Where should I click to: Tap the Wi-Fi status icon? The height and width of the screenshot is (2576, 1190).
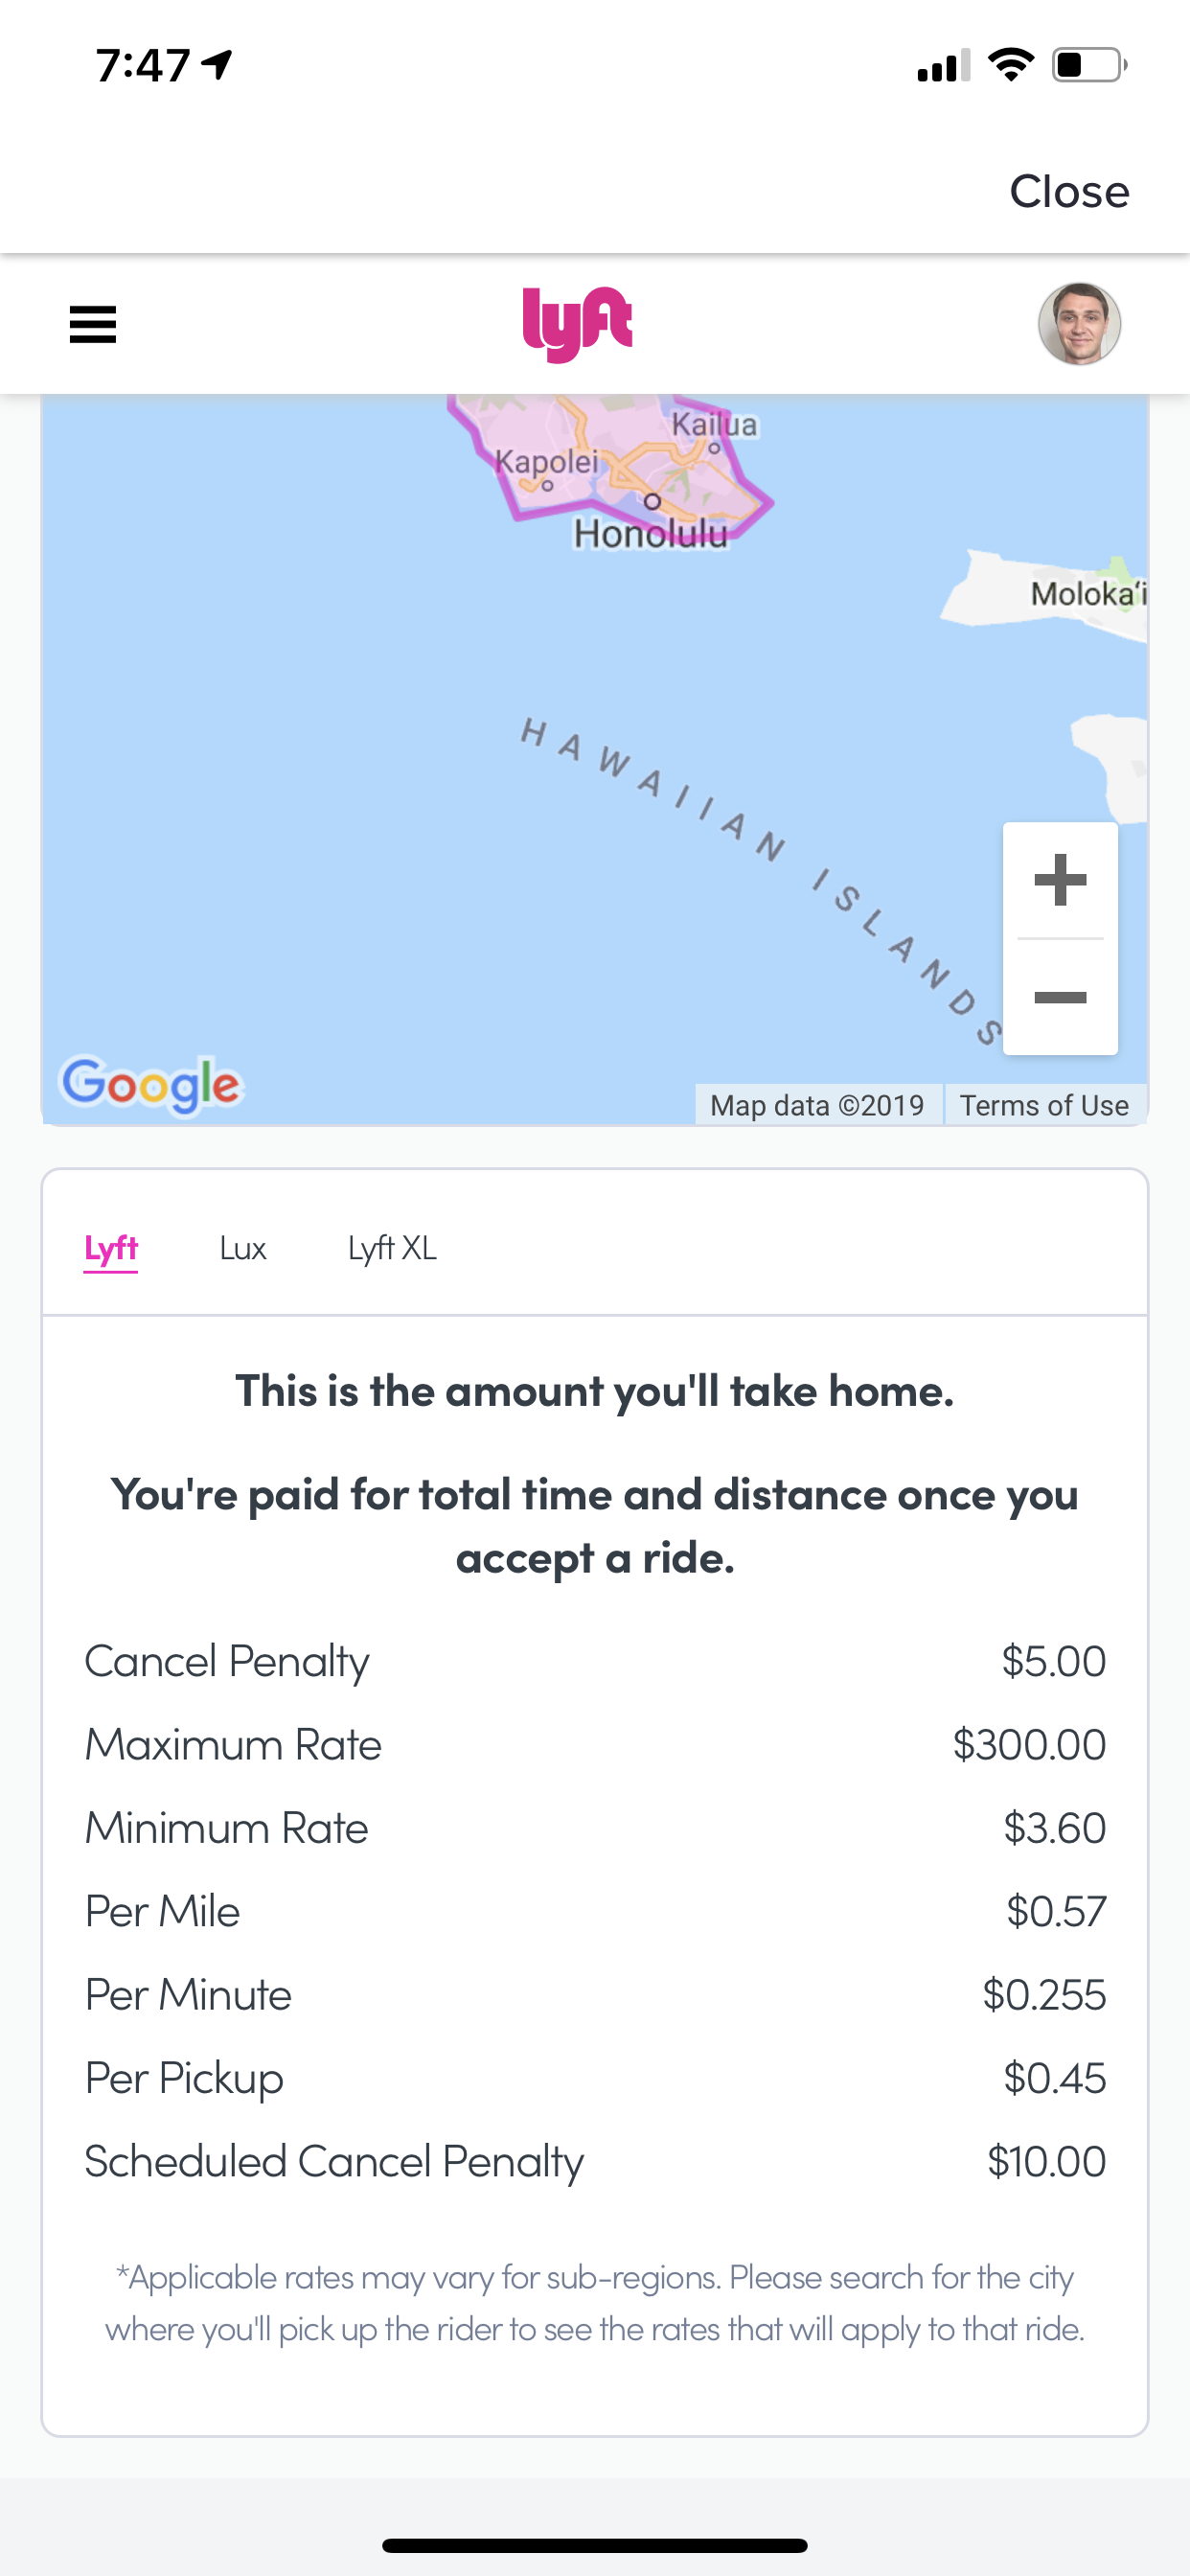coord(1010,65)
